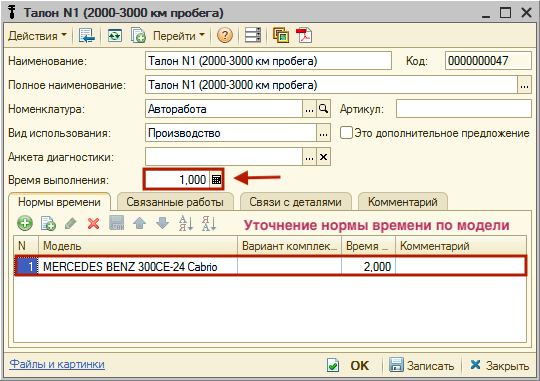Image resolution: width=540 pixels, height=381 pixels.
Task: Click the edit pencil icon
Action: pos(71,223)
